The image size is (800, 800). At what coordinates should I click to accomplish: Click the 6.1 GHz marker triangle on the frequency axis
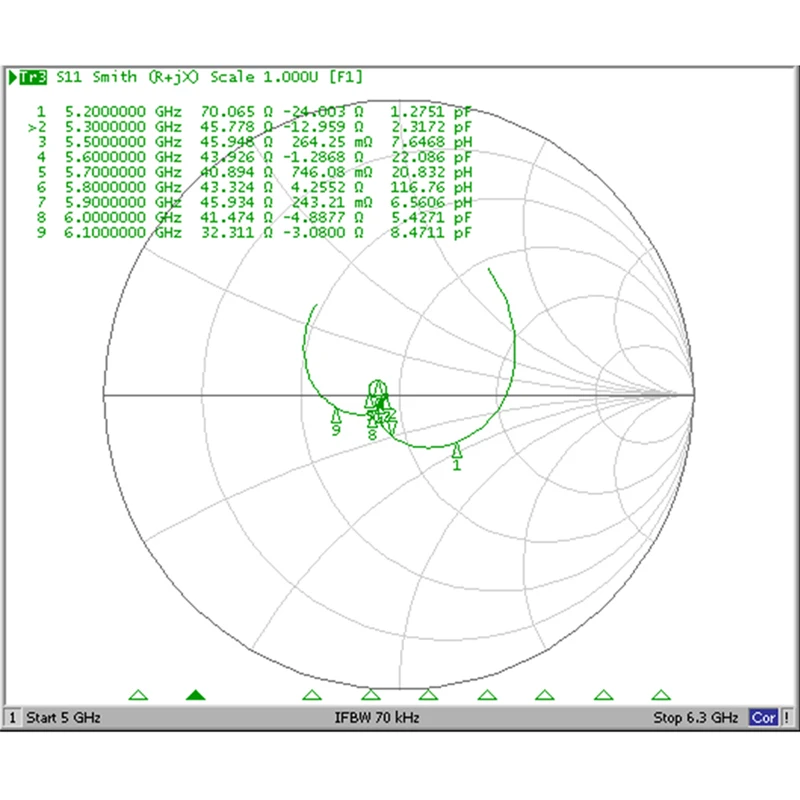pos(661,695)
